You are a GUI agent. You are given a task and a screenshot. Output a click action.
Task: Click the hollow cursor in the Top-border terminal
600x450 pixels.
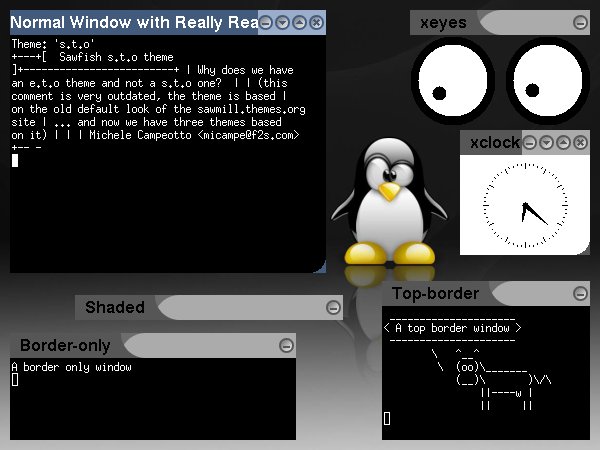(x=387, y=419)
